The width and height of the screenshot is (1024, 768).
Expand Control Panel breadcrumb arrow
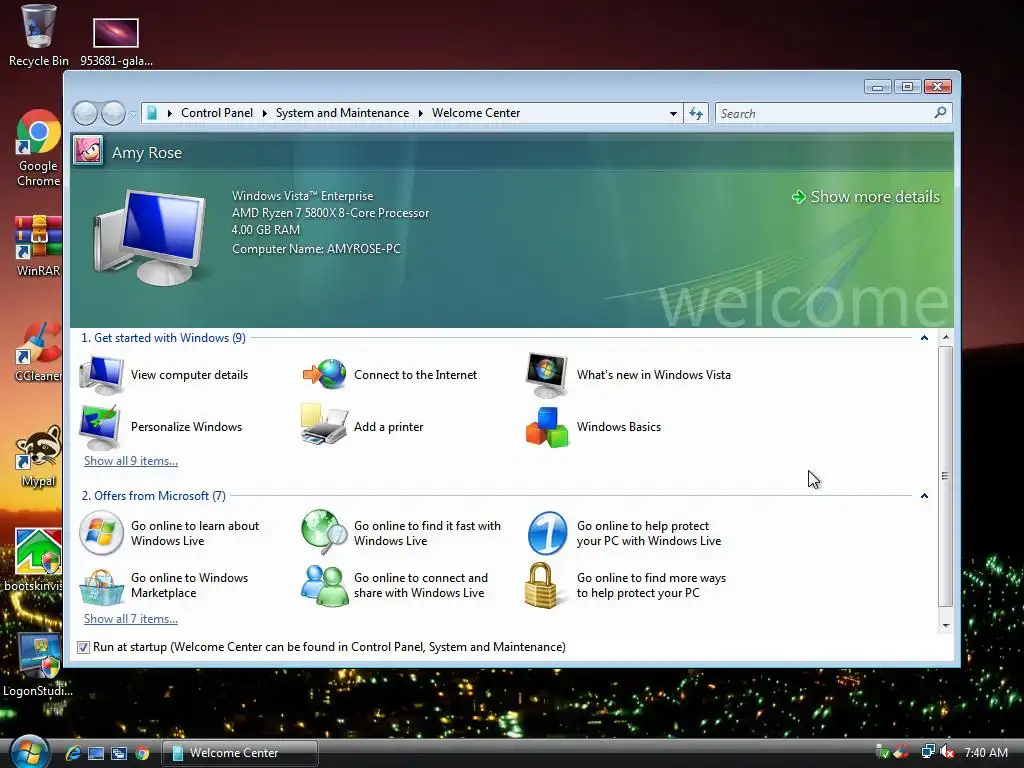pos(264,114)
